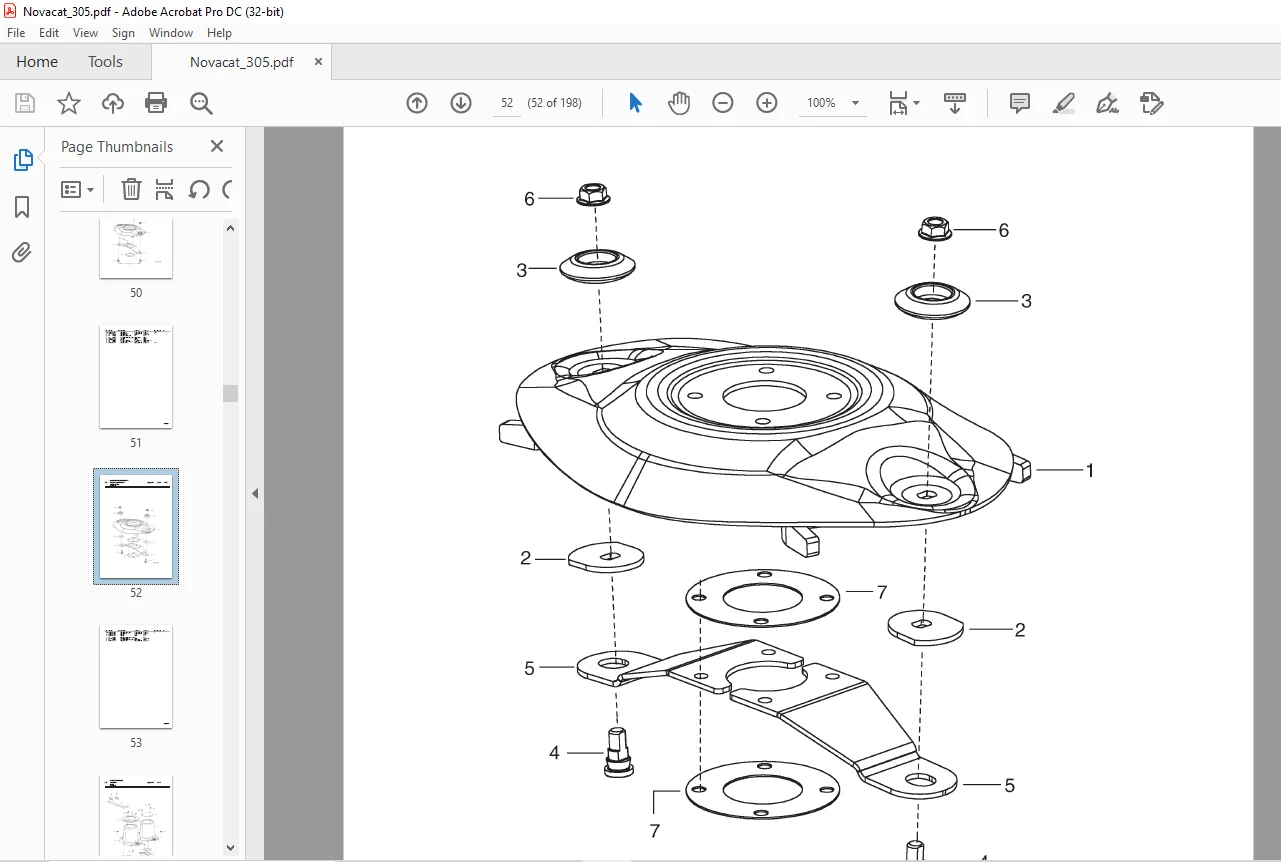The image size is (1281, 862).
Task: Open the View menu
Action: [86, 33]
